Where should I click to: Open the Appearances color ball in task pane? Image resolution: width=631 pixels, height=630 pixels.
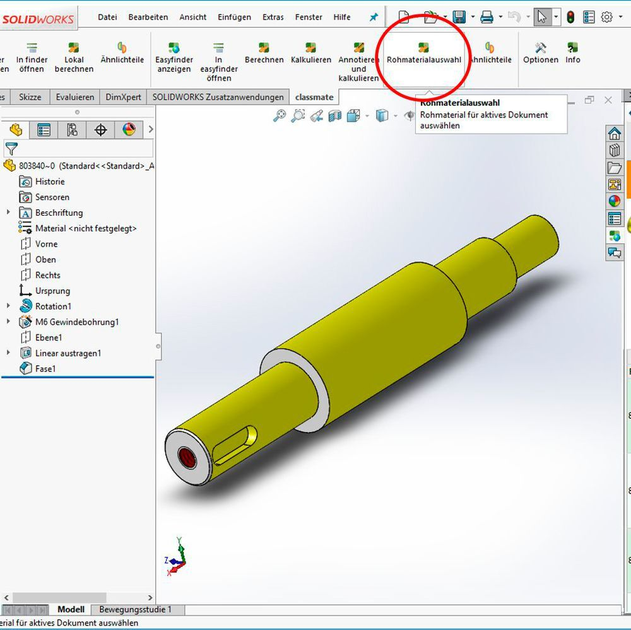coord(614,201)
